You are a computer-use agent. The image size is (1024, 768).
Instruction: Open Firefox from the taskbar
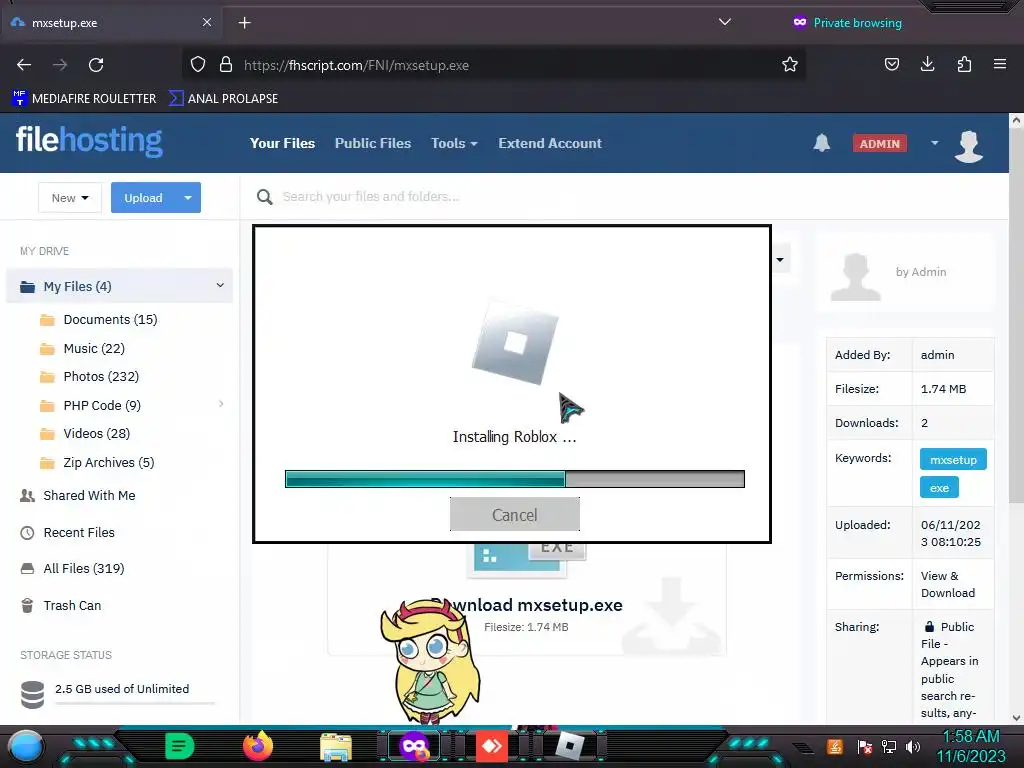257,746
